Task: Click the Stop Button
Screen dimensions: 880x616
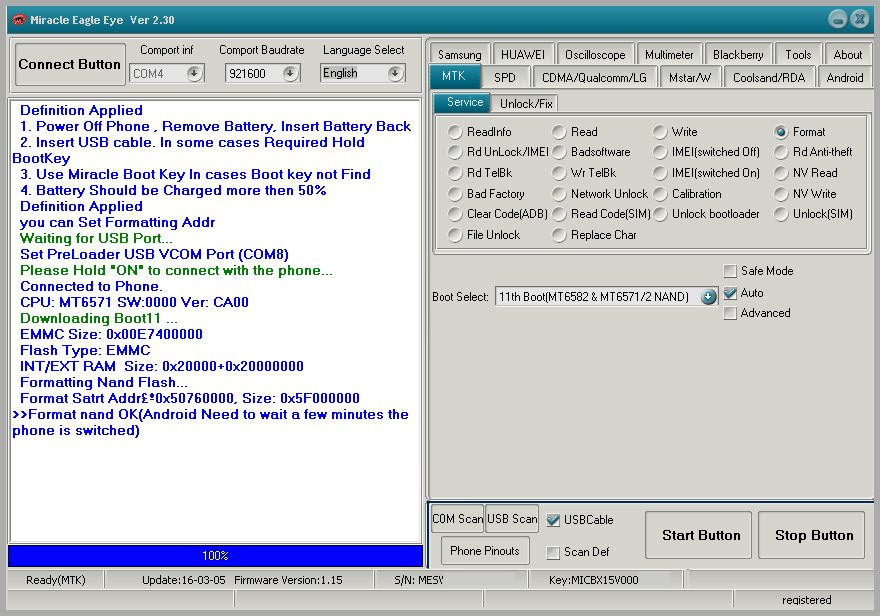Action: coord(811,535)
